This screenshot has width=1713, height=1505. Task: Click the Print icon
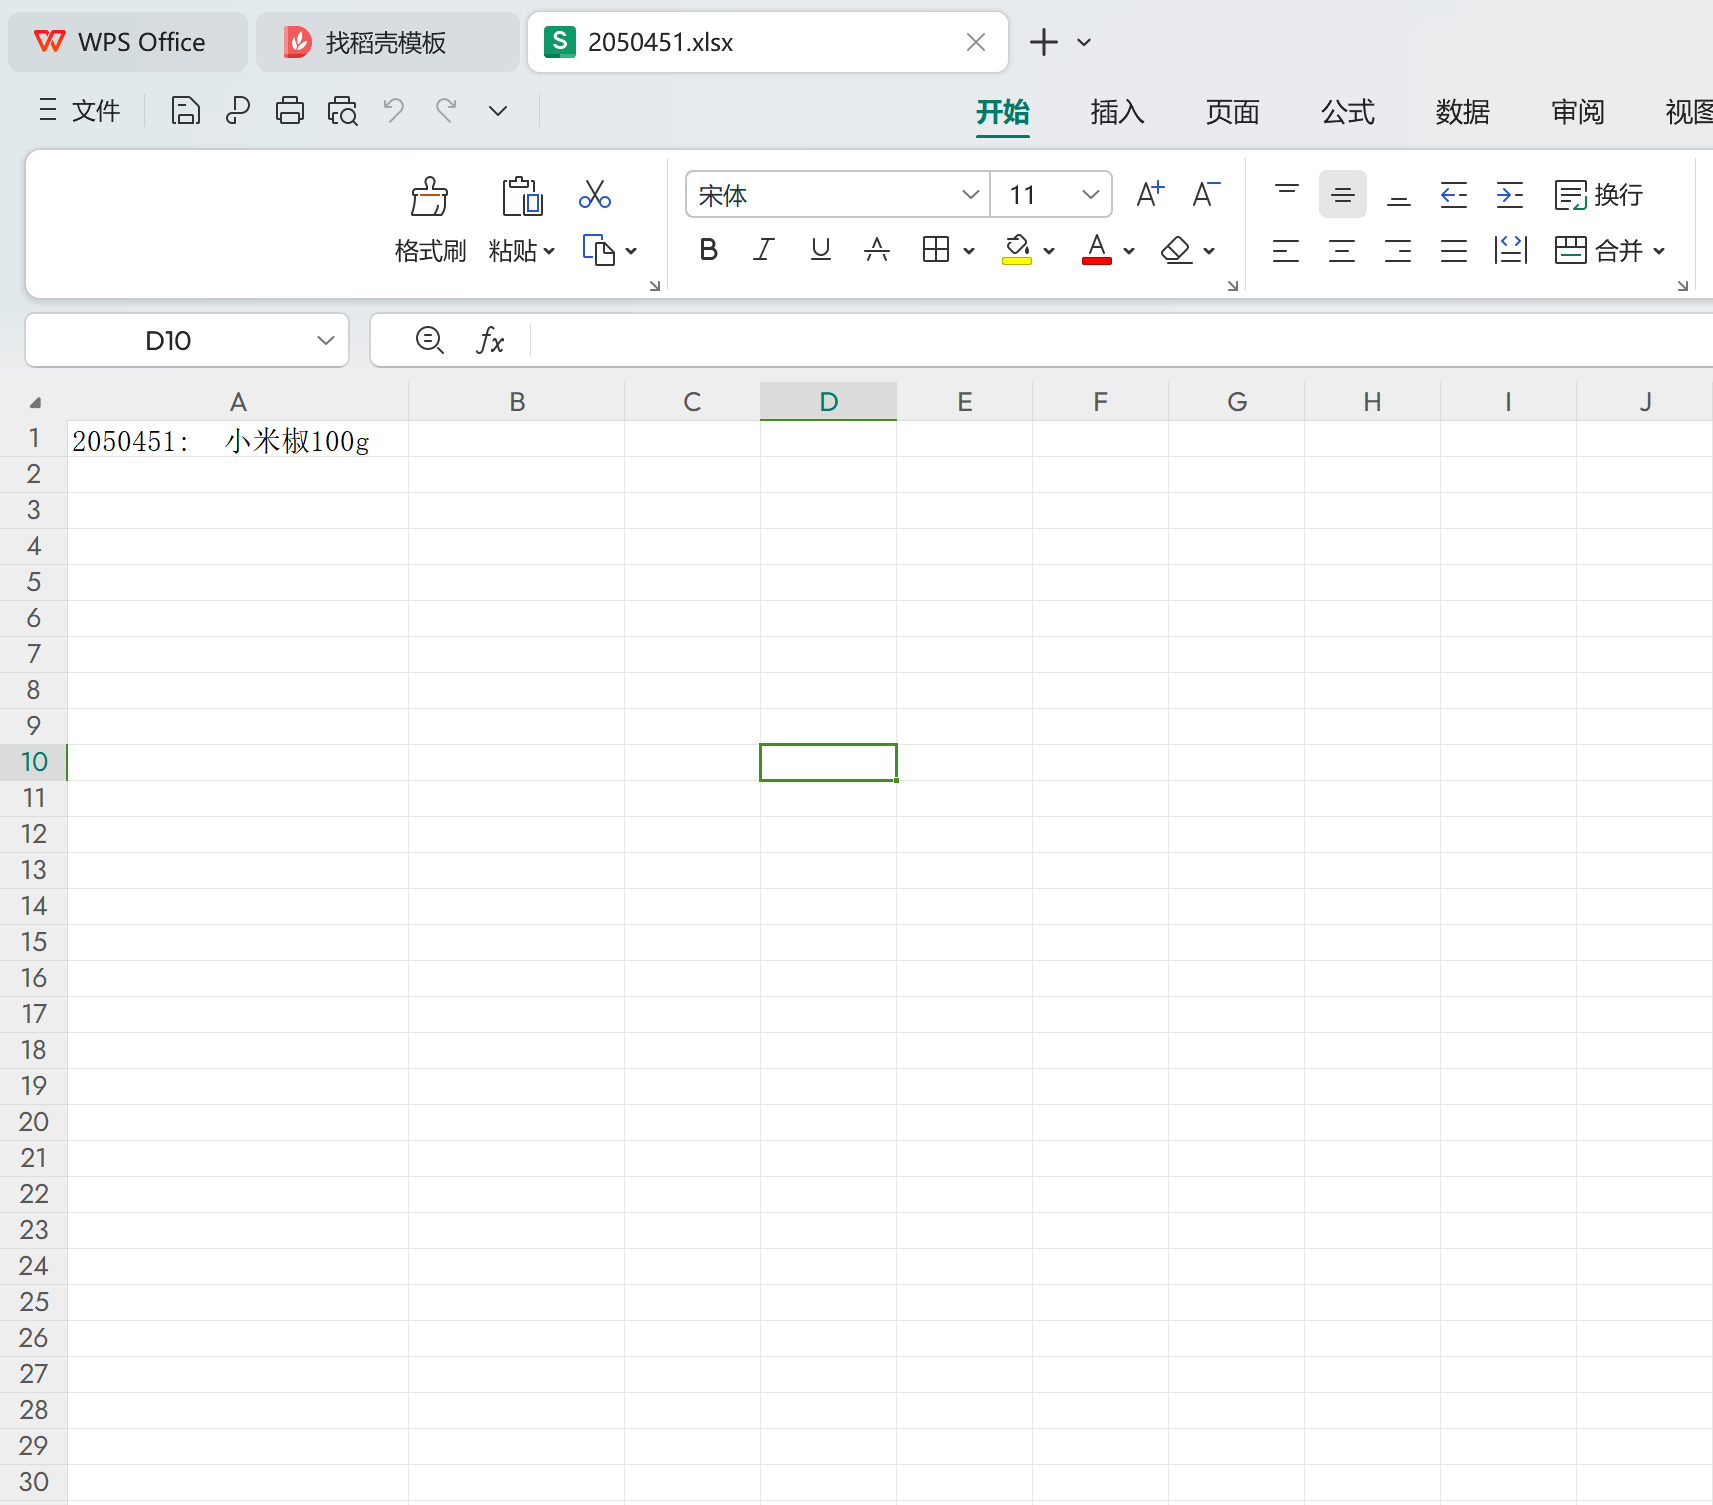290,110
